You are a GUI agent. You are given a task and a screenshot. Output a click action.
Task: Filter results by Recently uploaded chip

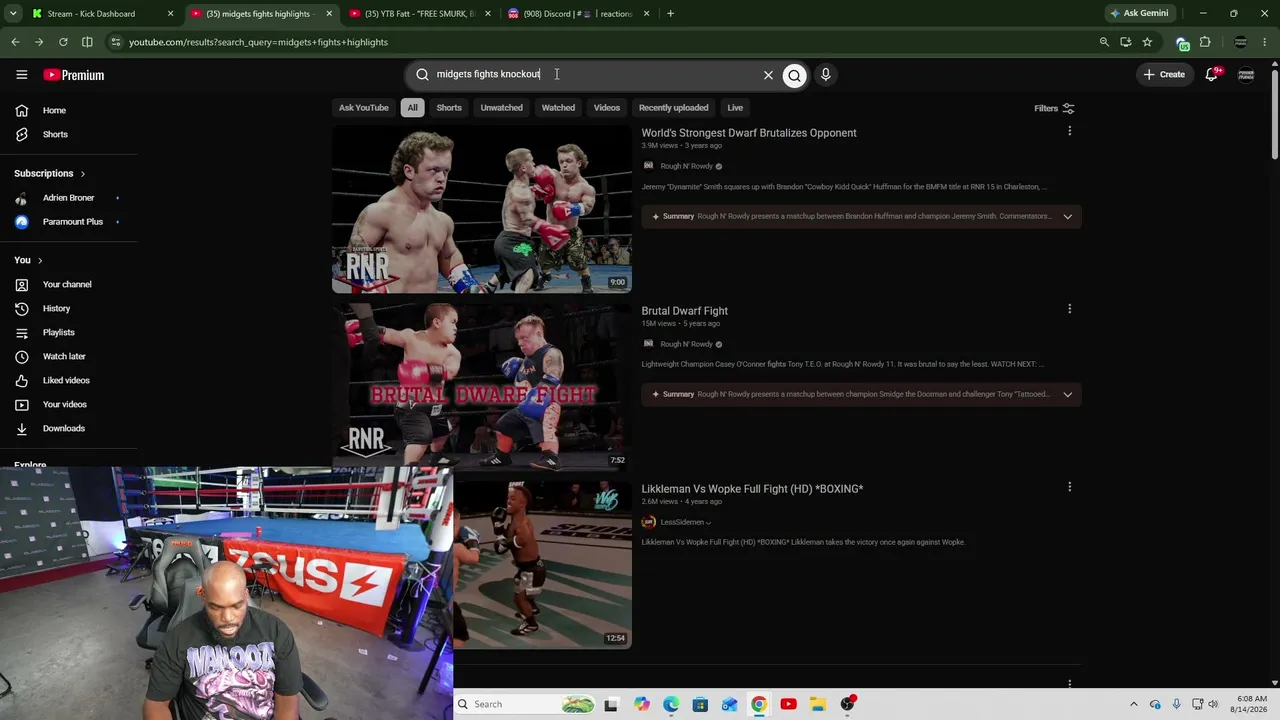(x=673, y=108)
